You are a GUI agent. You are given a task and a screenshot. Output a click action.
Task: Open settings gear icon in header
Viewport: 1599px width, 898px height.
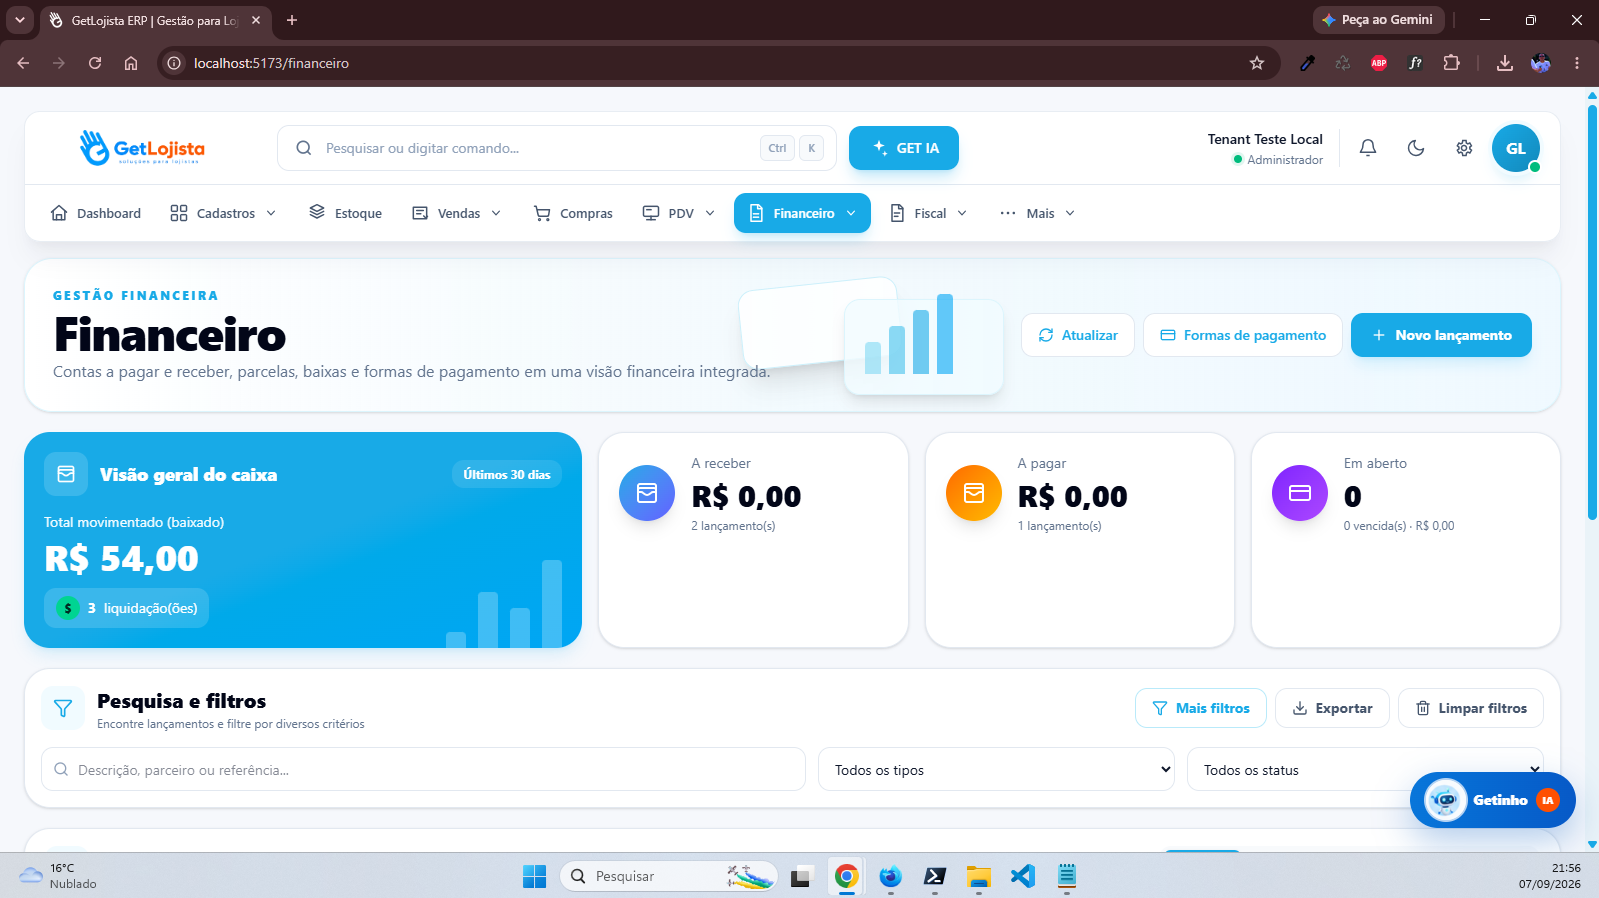(x=1464, y=148)
